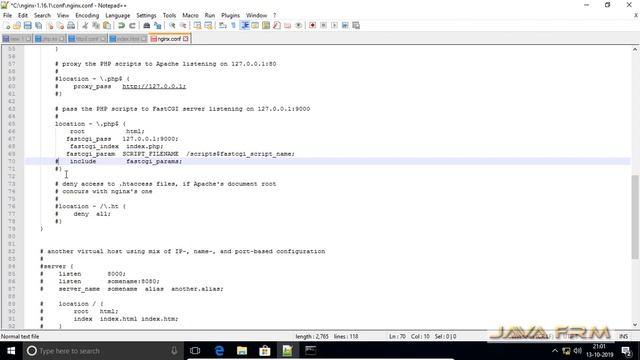Open Microsoft Edge from taskbar
The image size is (640, 360).
(x=219, y=351)
